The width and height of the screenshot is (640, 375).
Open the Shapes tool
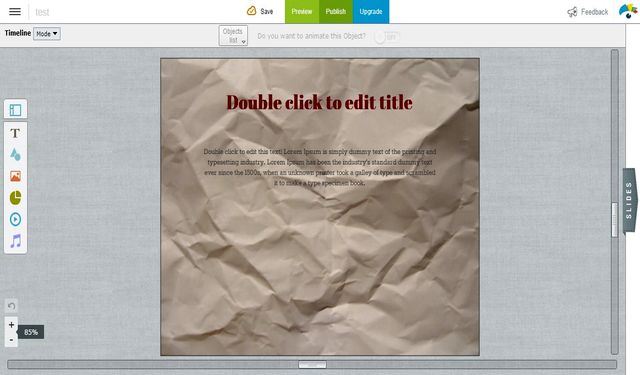[16, 155]
